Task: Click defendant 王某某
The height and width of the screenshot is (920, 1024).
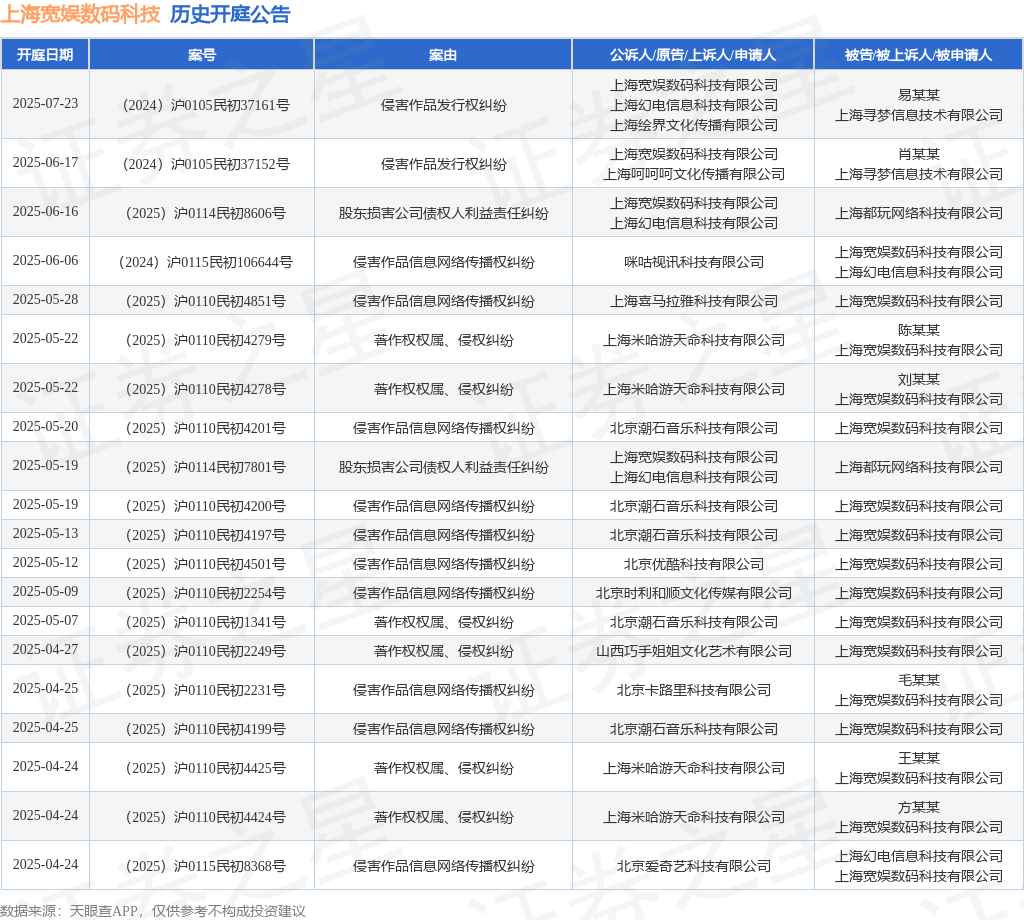Action: (919, 759)
